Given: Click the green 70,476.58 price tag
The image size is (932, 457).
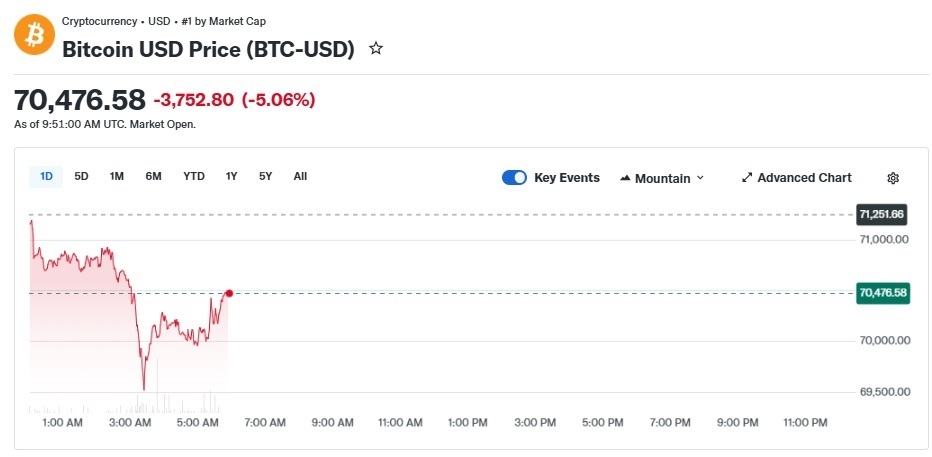Looking at the screenshot, I should [881, 293].
